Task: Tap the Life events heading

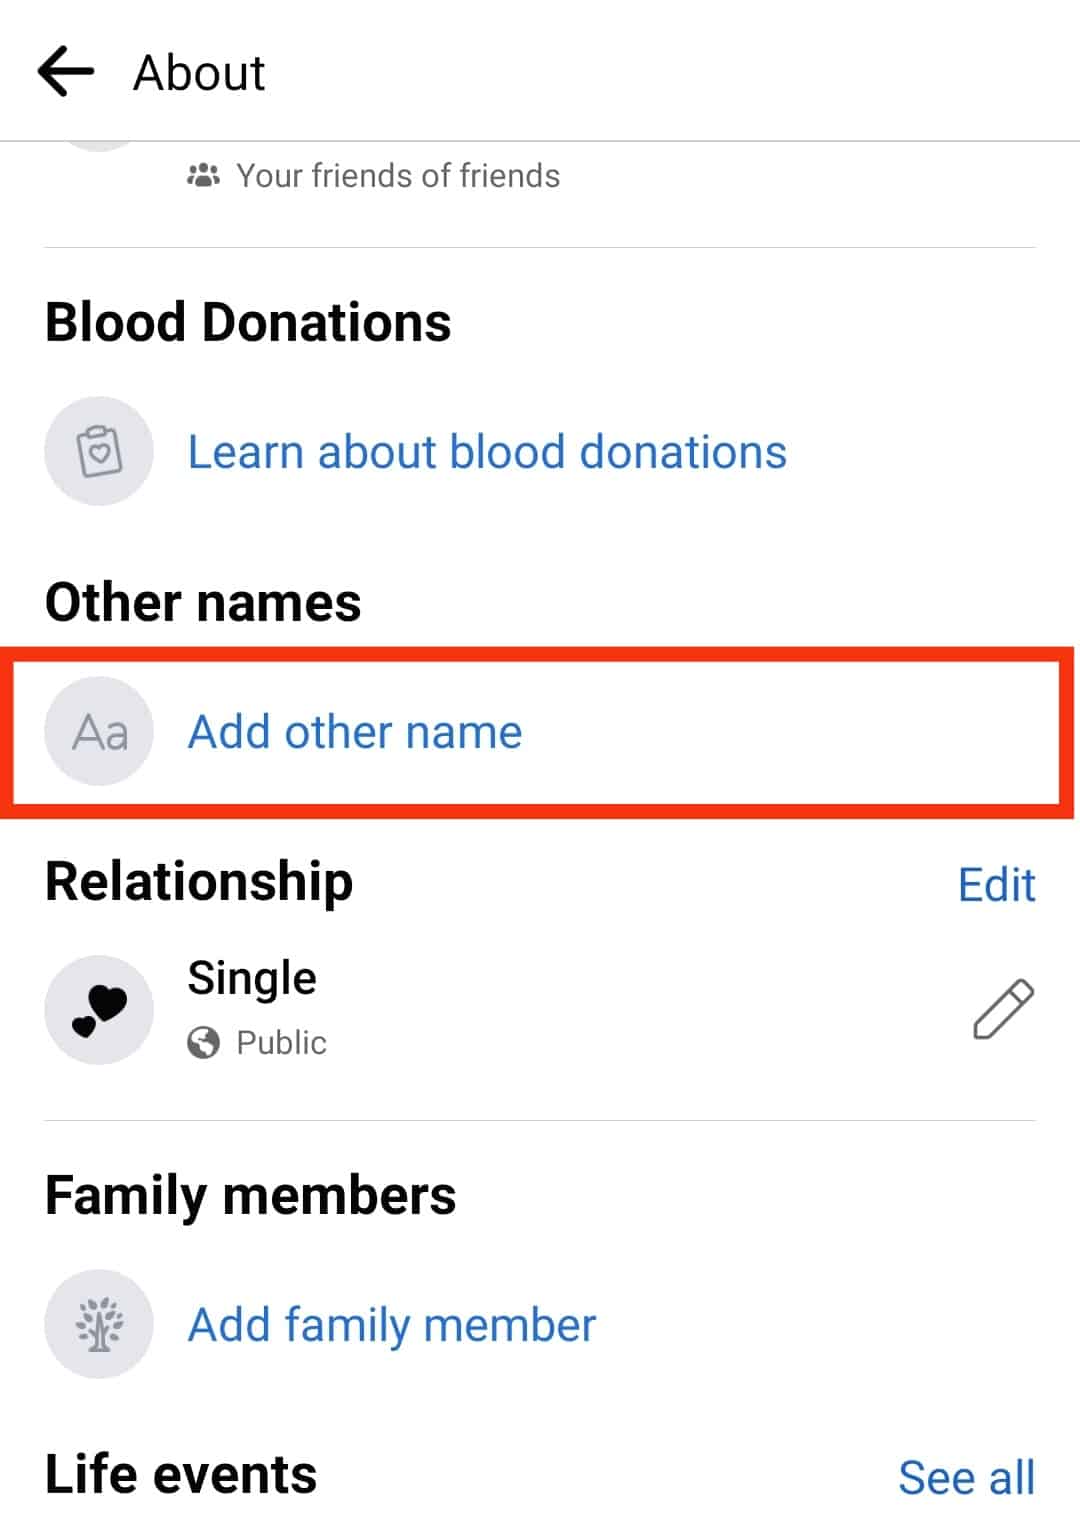Action: 181,1475
